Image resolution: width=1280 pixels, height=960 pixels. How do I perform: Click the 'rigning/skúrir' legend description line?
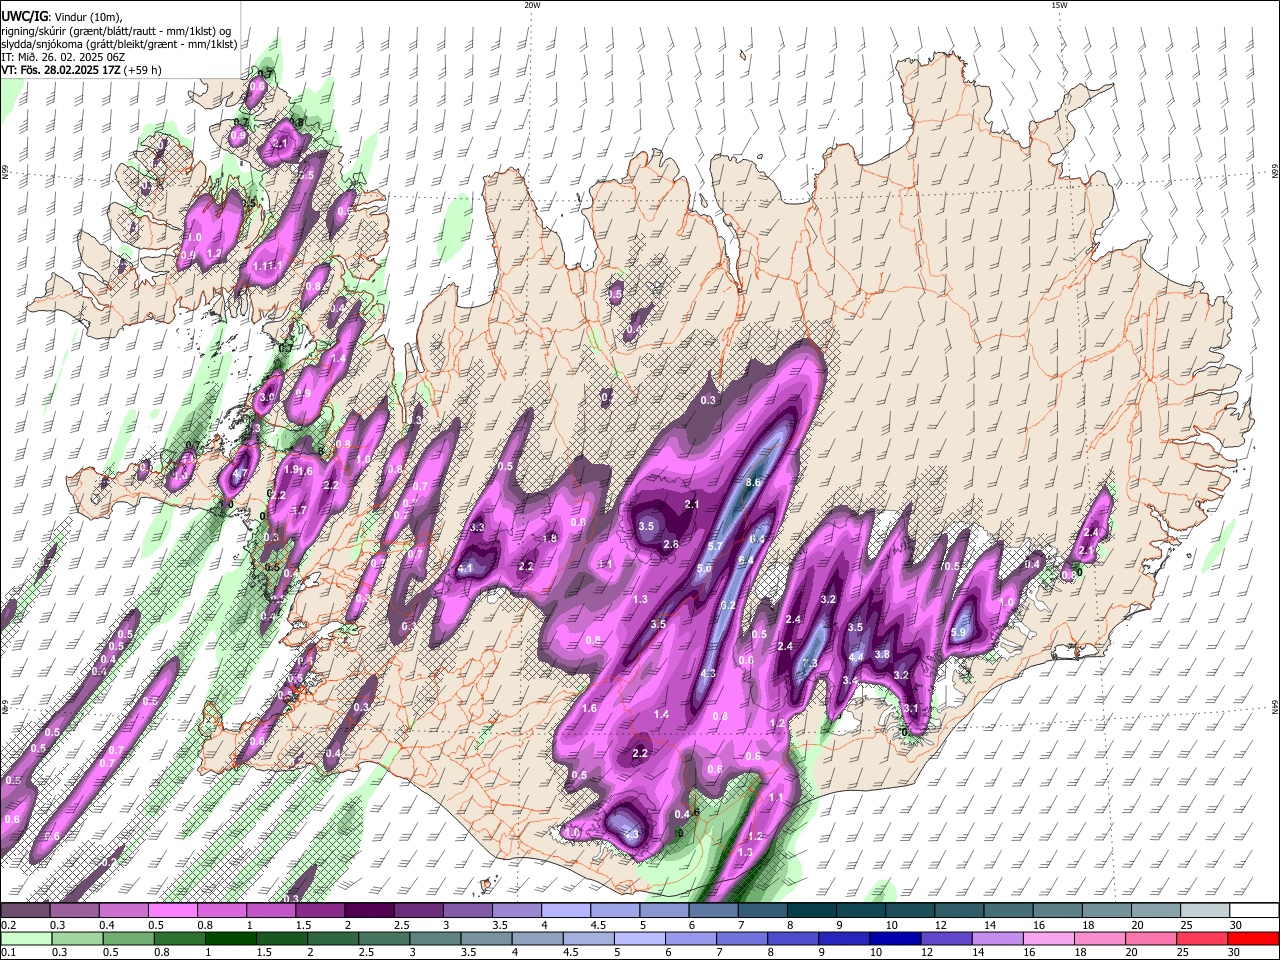[x=118, y=30]
